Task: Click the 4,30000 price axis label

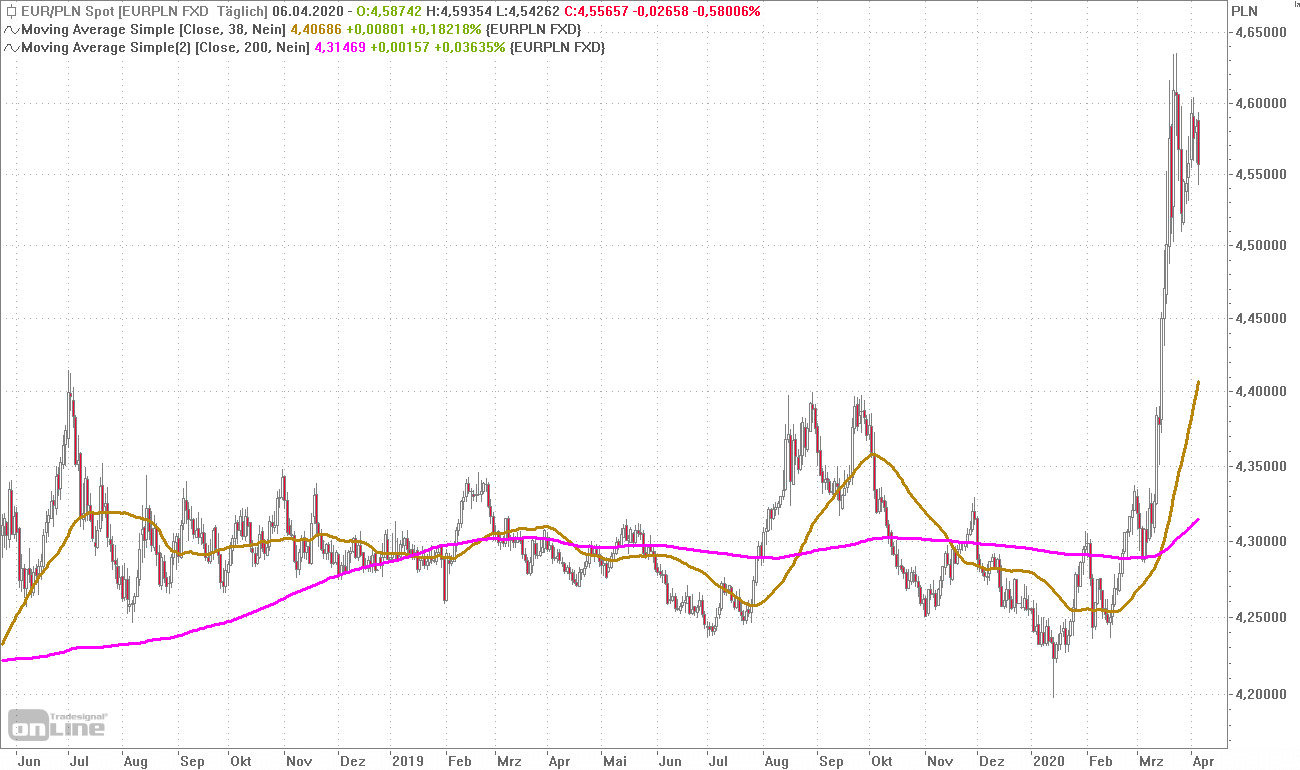Action: tap(1260, 542)
